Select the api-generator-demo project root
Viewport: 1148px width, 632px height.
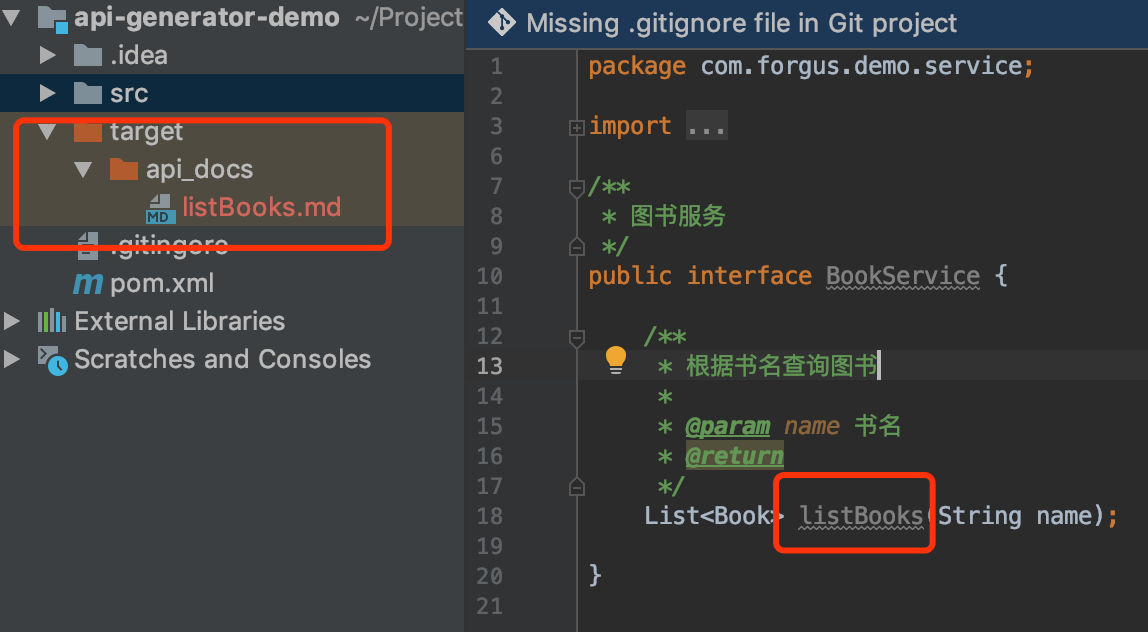(x=206, y=17)
